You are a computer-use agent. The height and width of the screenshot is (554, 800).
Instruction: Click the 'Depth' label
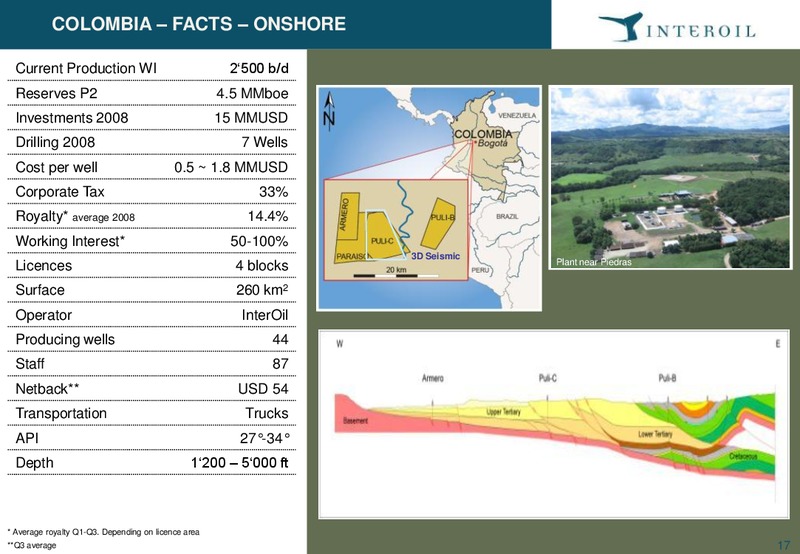tap(34, 463)
